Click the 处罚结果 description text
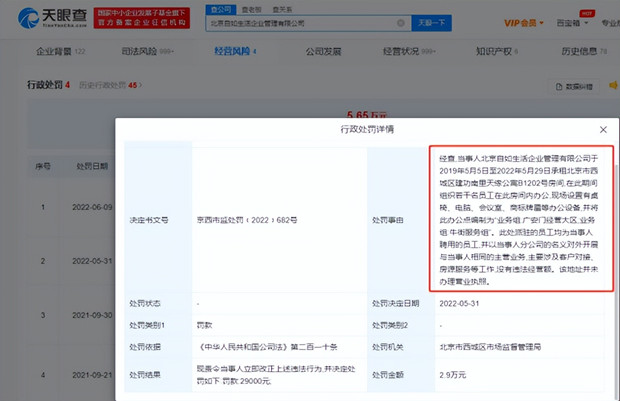 pos(276,375)
